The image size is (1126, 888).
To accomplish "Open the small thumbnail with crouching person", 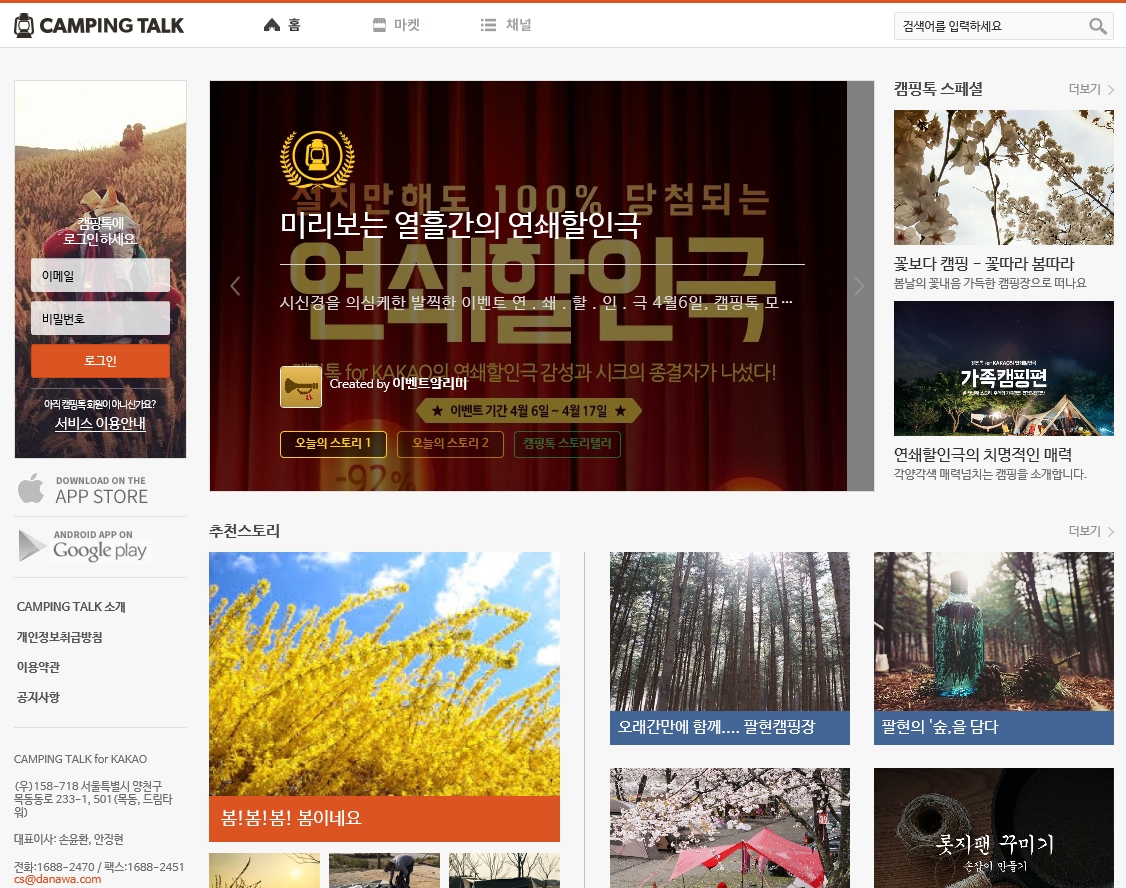I will pyautogui.click(x=384, y=870).
